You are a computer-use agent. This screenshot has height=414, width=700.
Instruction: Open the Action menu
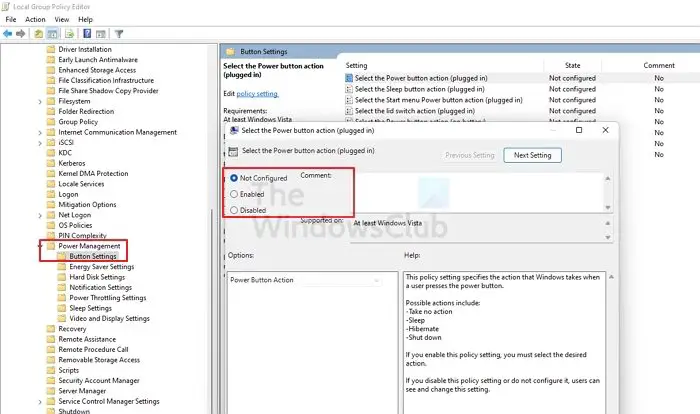click(35, 19)
